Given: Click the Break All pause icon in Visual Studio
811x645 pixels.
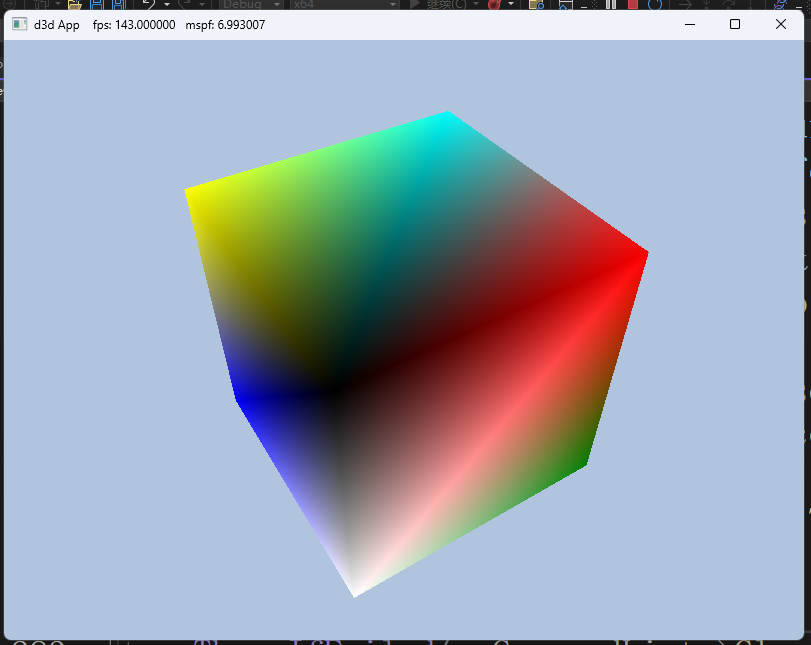Looking at the screenshot, I should coord(611,5).
